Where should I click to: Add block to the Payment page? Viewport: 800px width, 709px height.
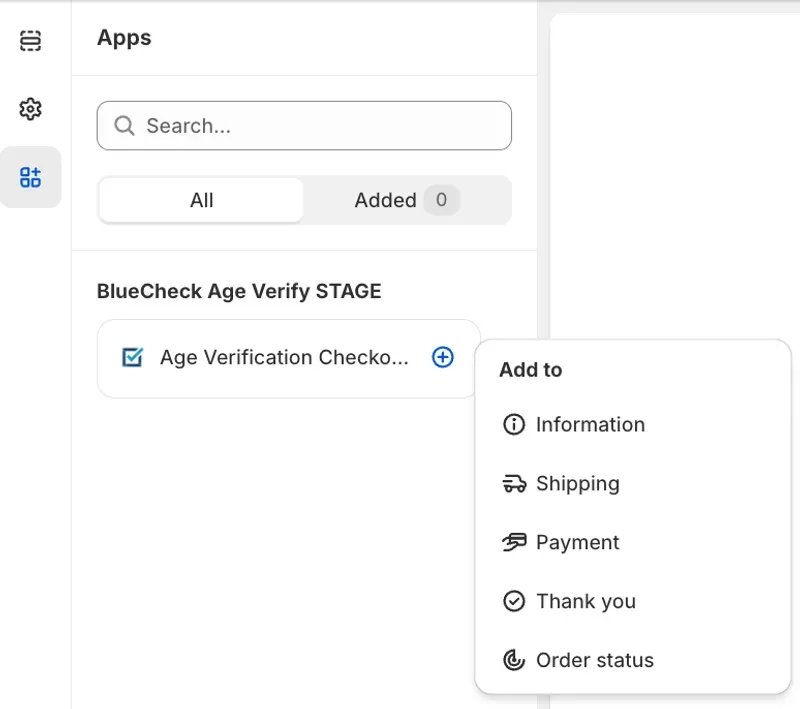[633, 542]
